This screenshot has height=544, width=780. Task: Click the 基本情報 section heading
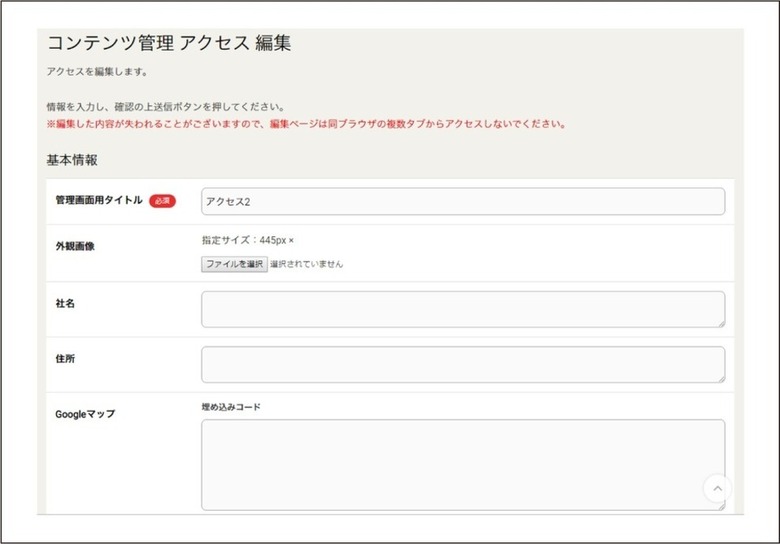click(x=72, y=160)
